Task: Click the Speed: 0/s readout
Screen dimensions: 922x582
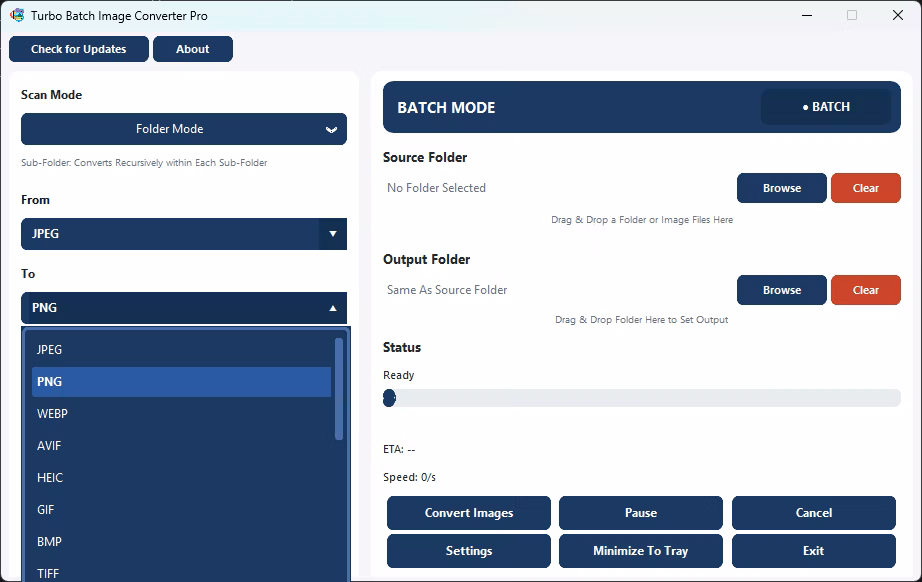Action: click(x=409, y=477)
